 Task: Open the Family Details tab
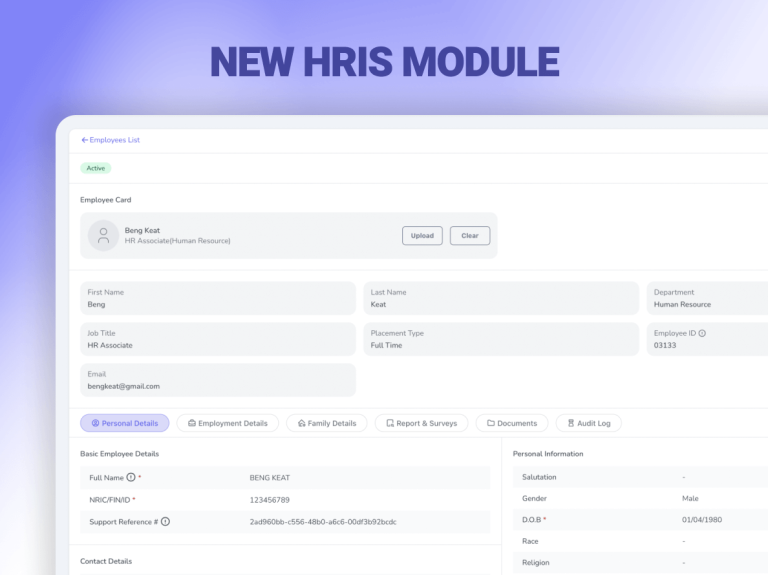pyautogui.click(x=327, y=423)
